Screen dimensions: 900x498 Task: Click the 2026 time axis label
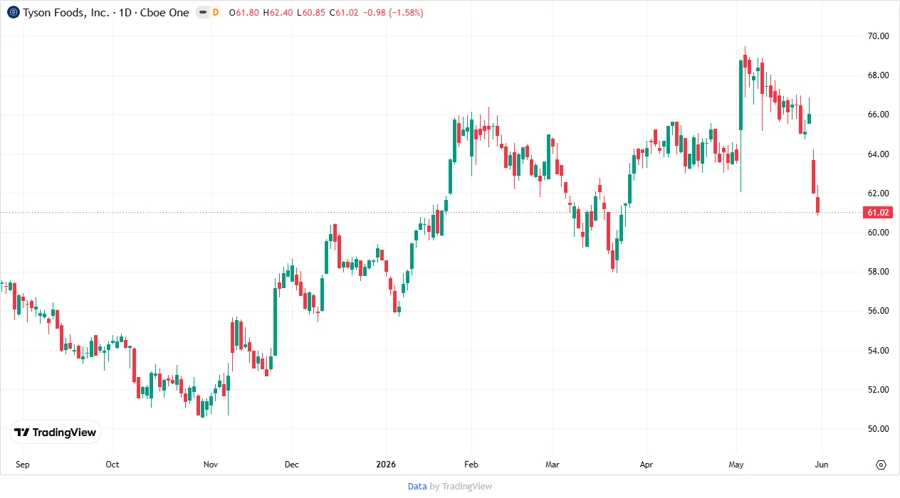[x=386, y=464]
